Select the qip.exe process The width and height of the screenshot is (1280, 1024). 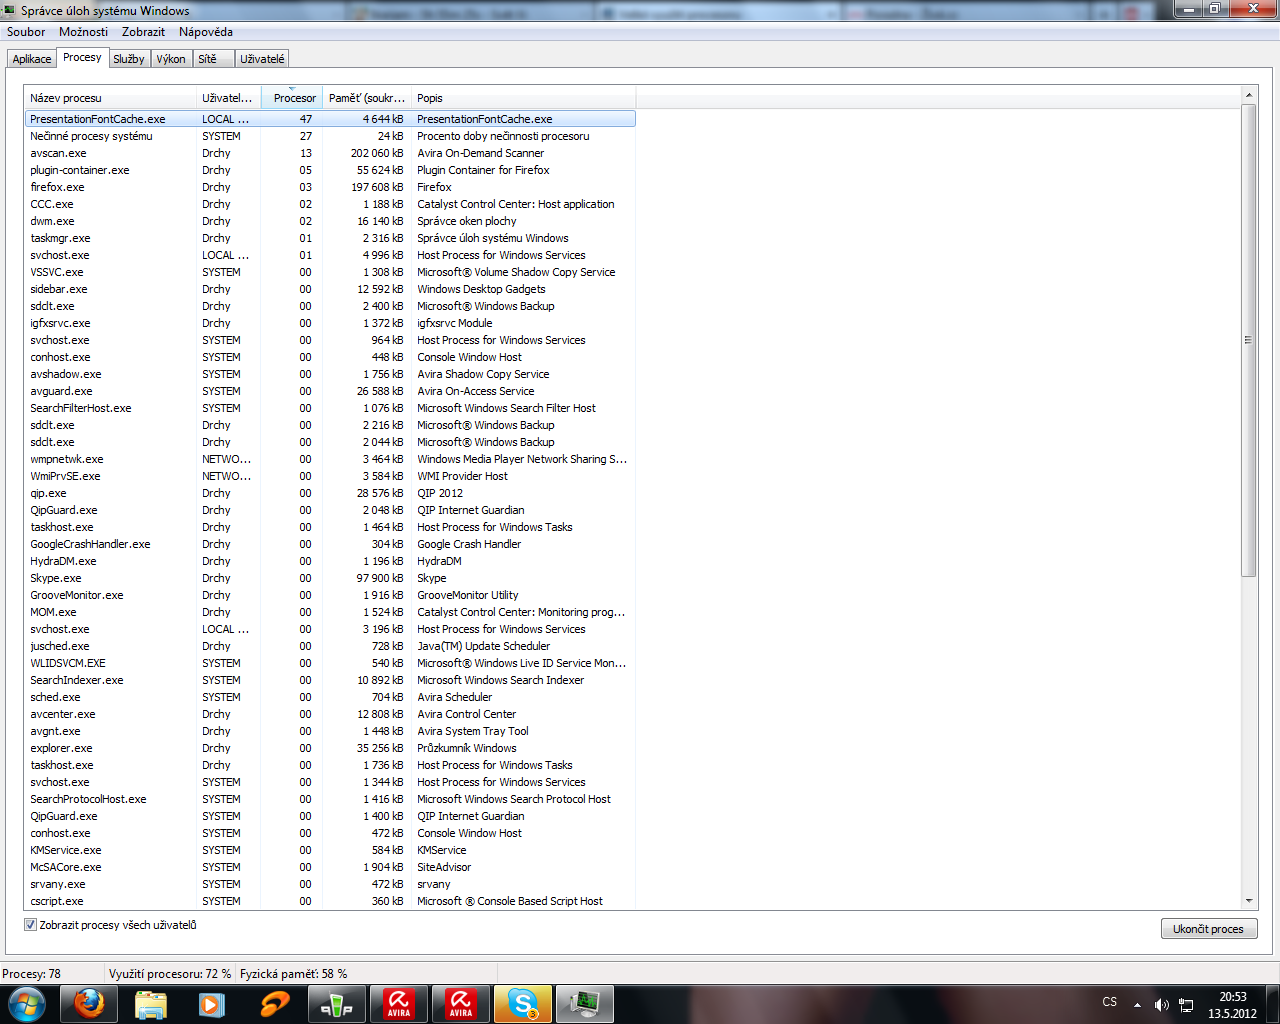point(330,493)
